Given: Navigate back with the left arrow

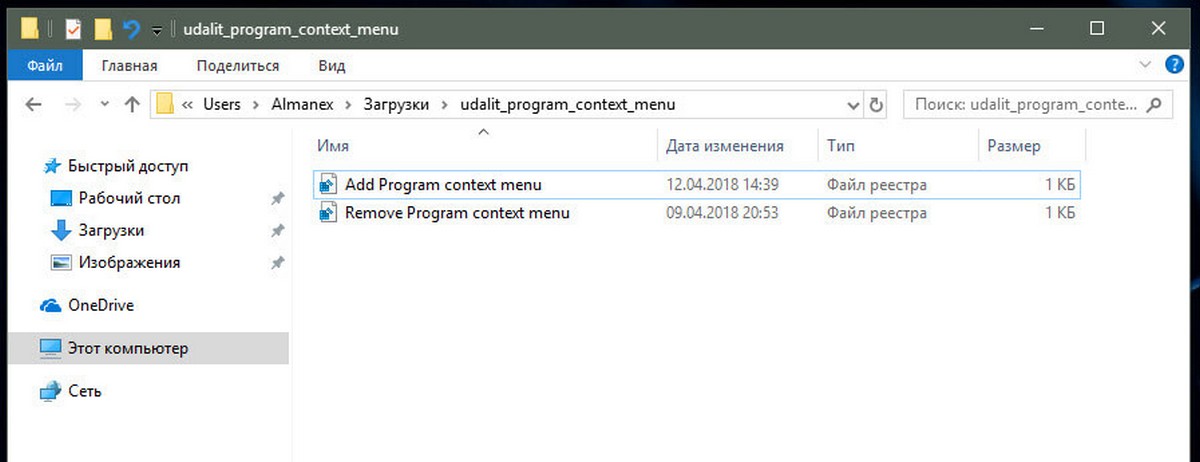Looking at the screenshot, I should point(33,104).
